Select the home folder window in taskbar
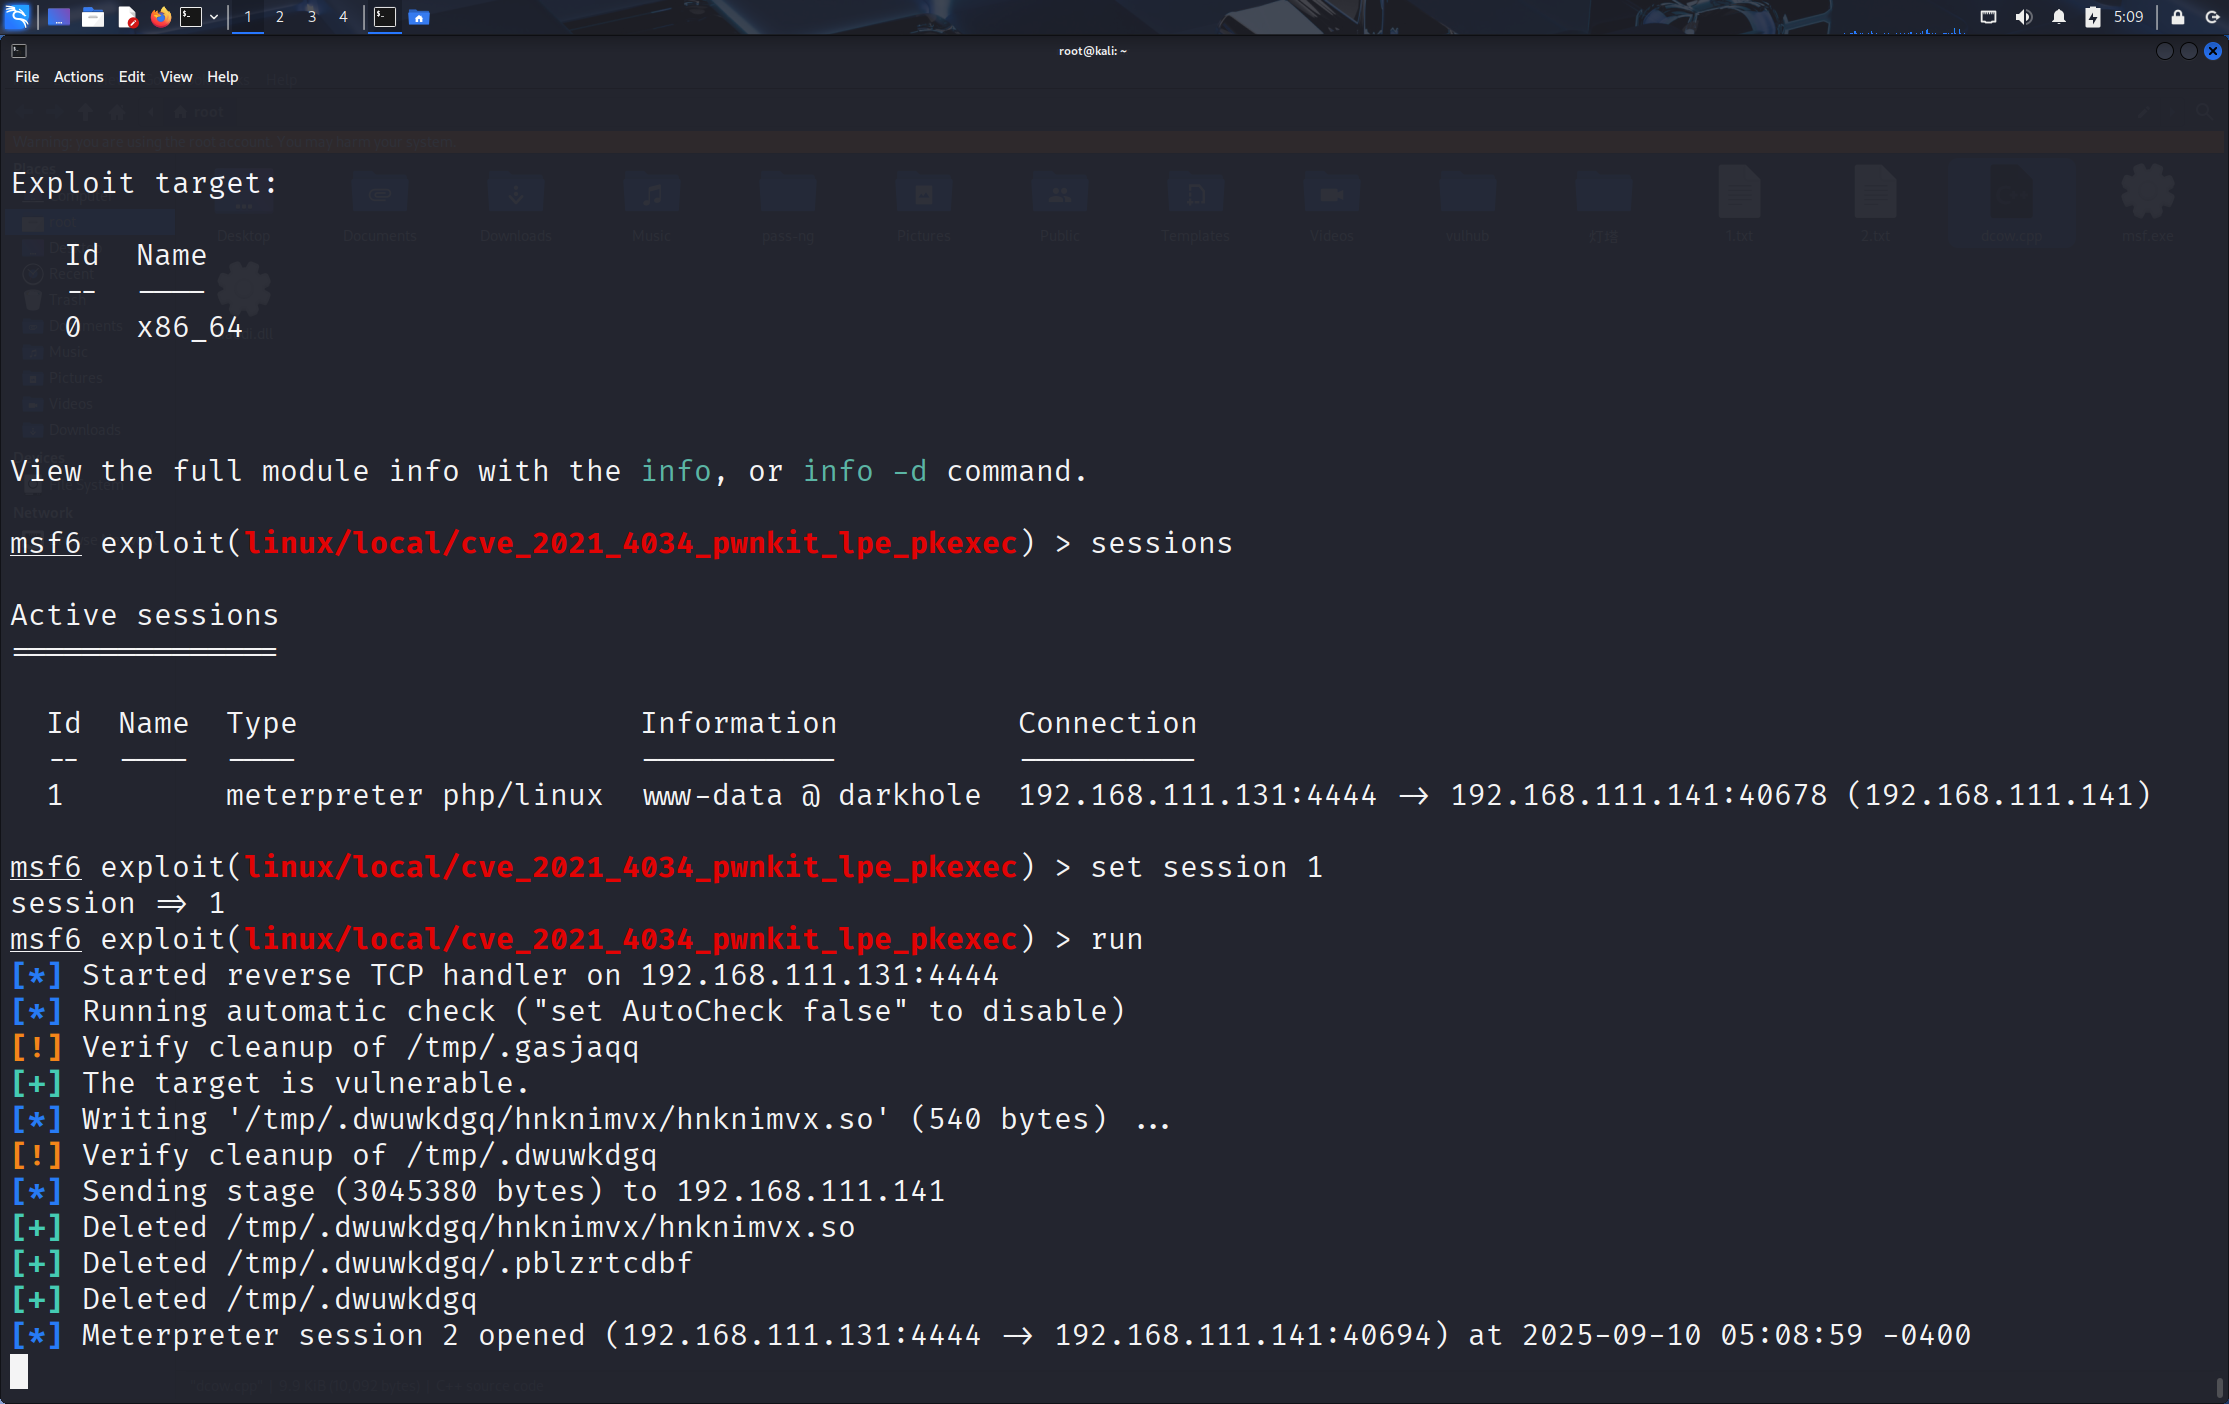This screenshot has width=2229, height=1404. (419, 17)
